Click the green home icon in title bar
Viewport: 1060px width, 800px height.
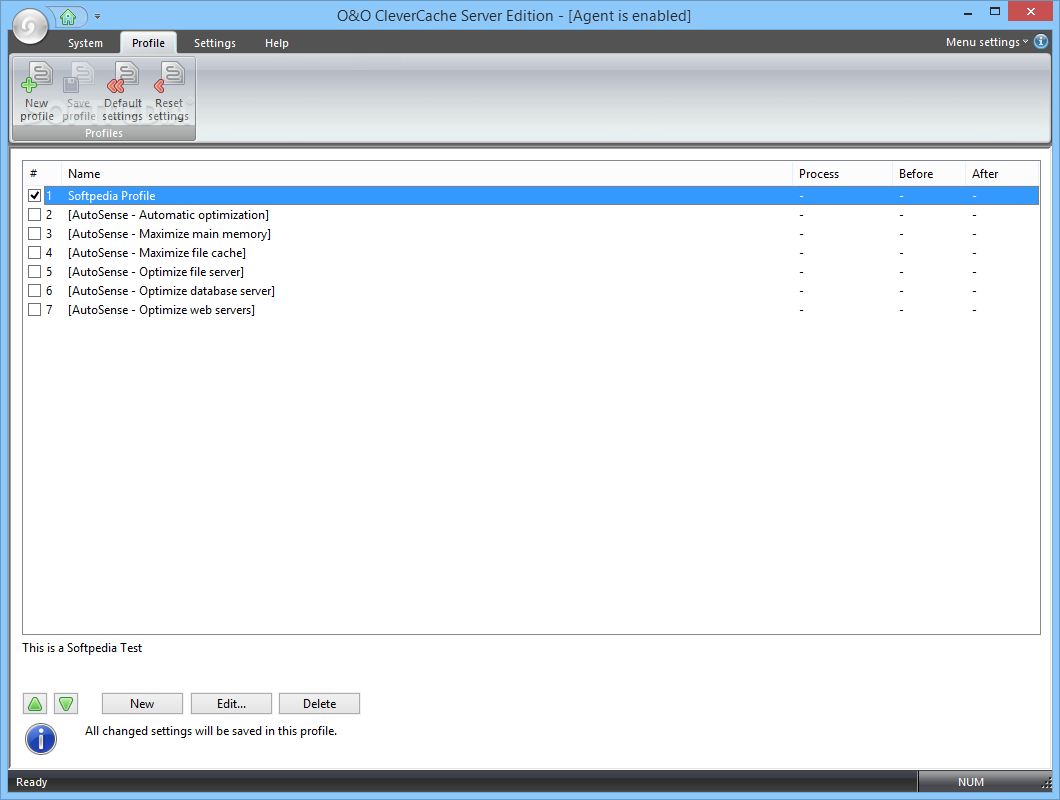[x=68, y=17]
